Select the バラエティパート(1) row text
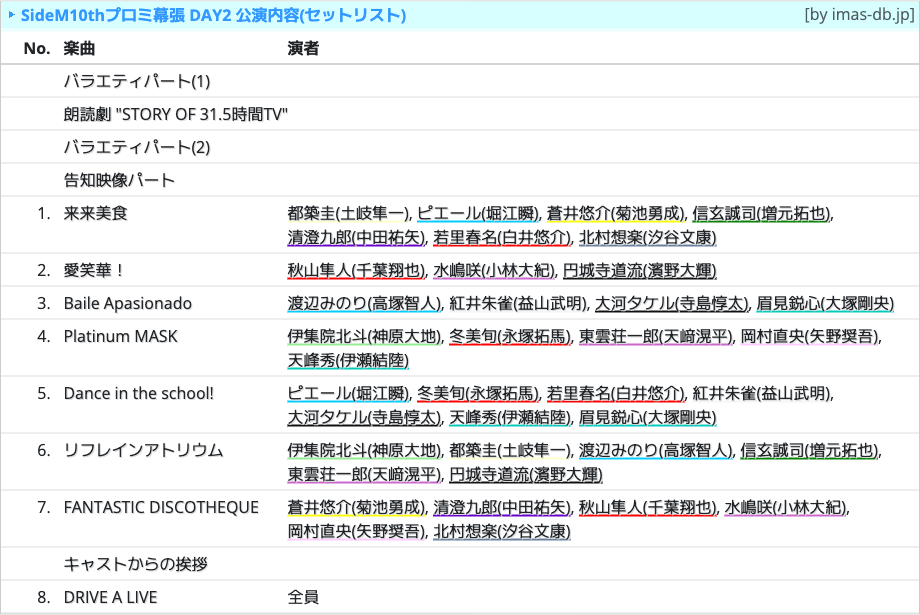This screenshot has height=615, width=920. click(x=137, y=81)
